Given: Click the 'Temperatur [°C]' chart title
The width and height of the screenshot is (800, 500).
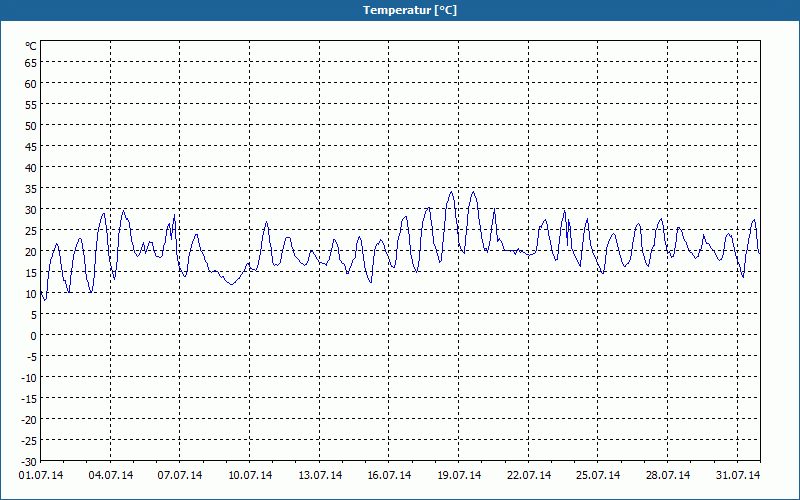Looking at the screenshot, I should tap(400, 10).
